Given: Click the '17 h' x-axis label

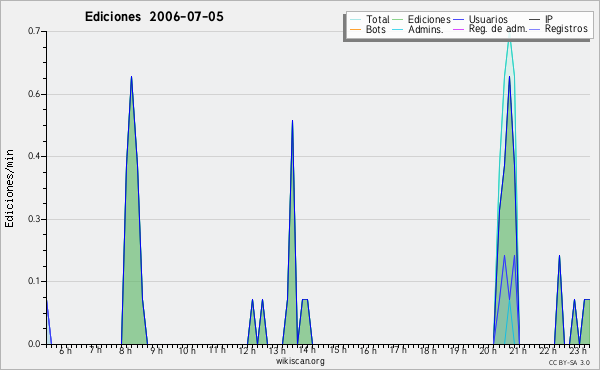Looking at the screenshot, I should click(398, 350).
